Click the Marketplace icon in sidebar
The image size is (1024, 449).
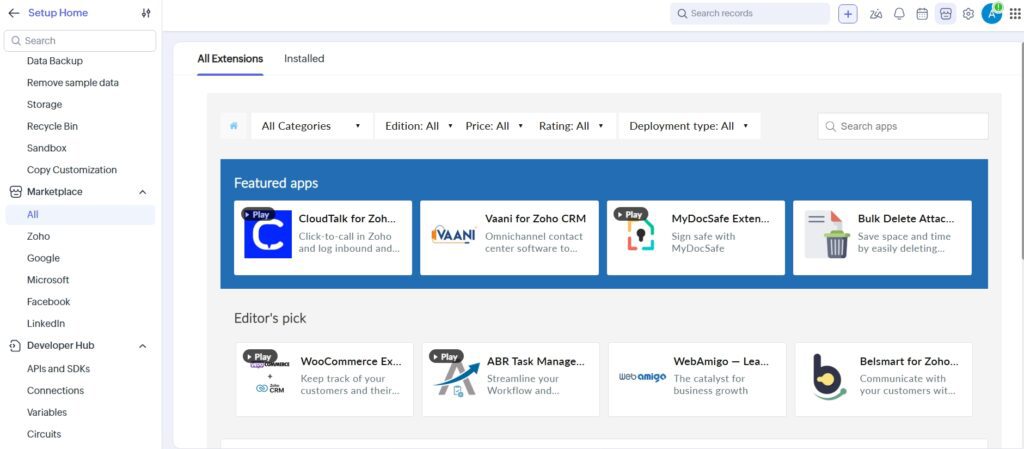click(x=16, y=192)
